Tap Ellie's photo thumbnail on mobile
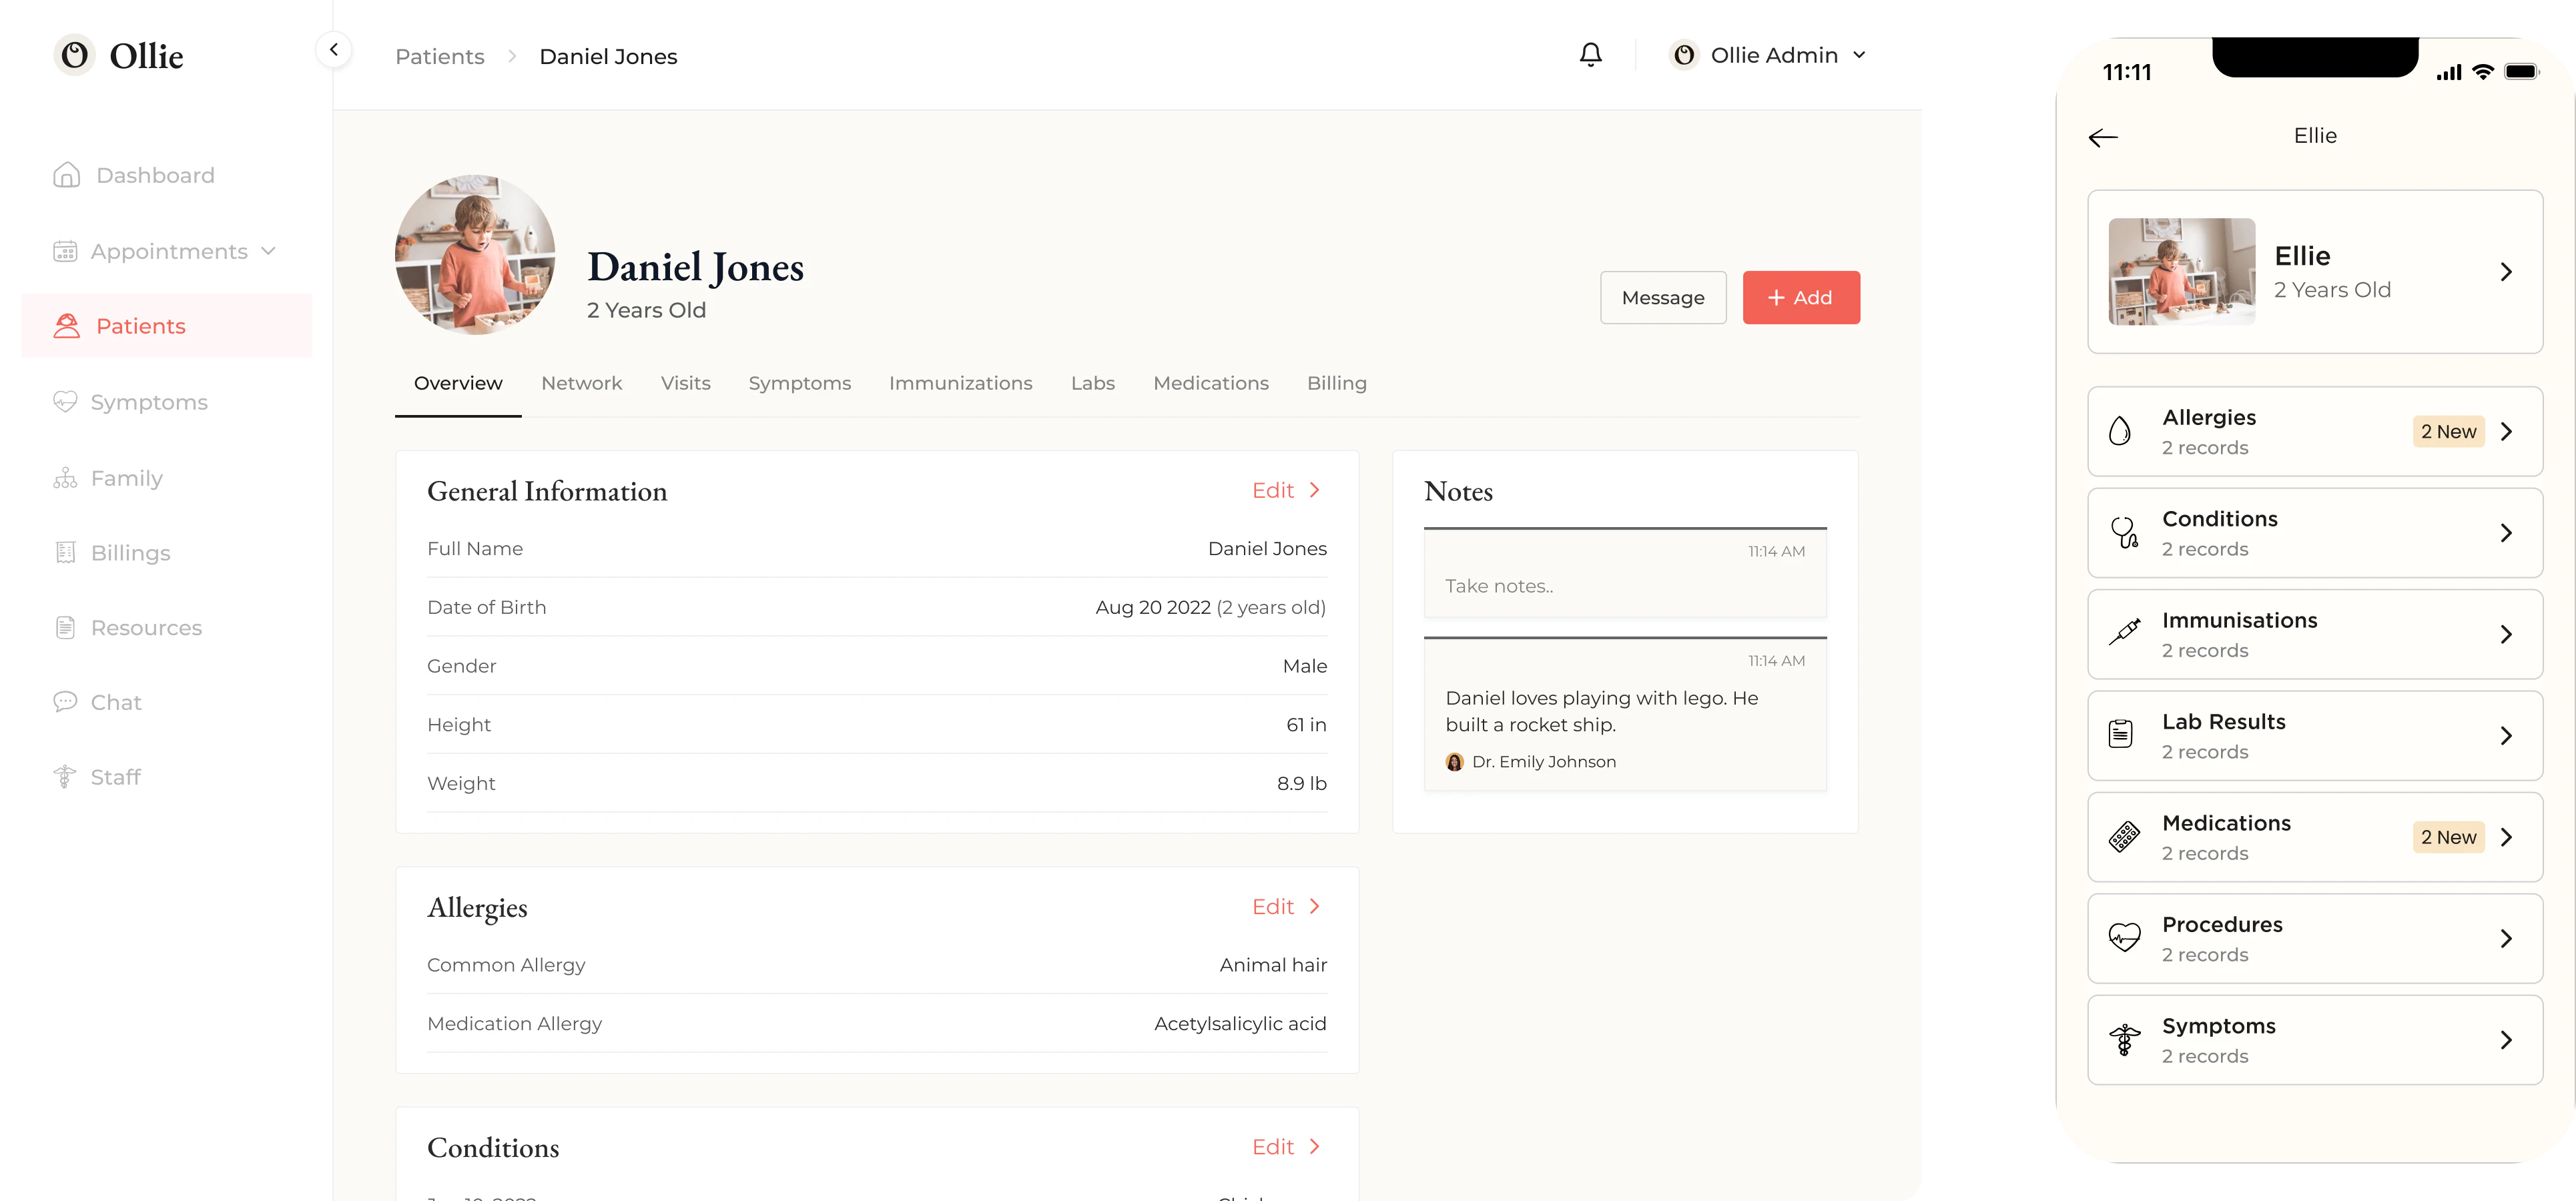The image size is (2576, 1201). [x=2181, y=272]
